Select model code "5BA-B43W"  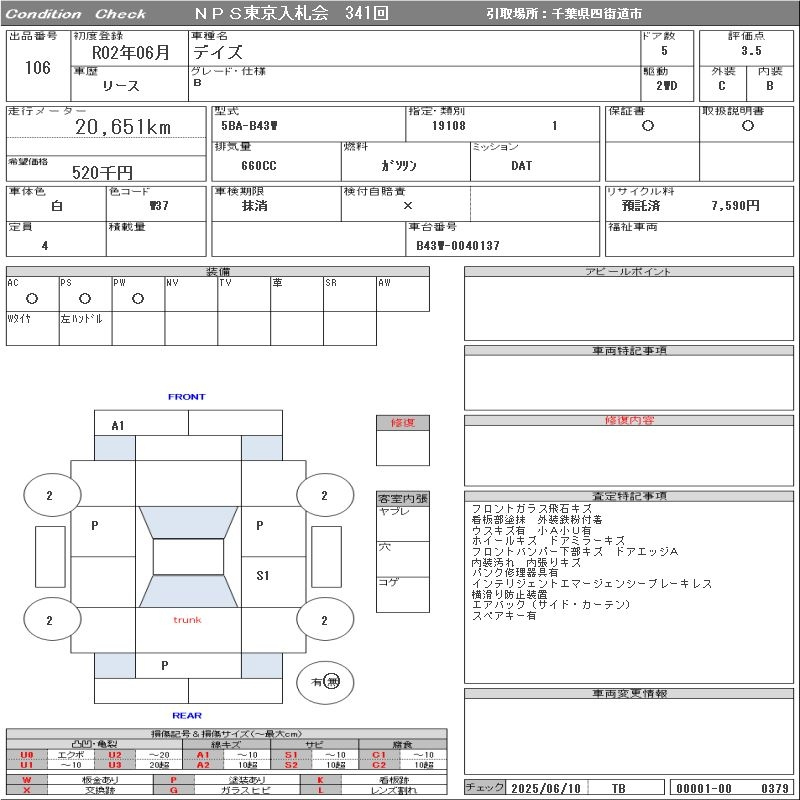(249, 126)
